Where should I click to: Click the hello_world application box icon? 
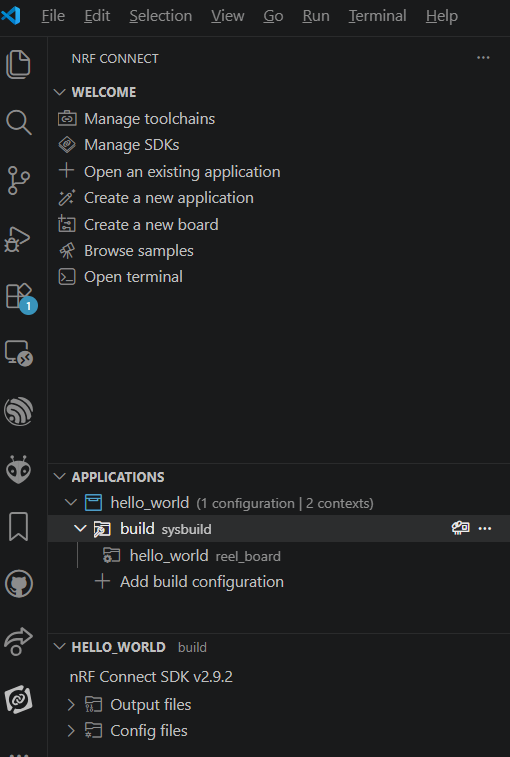point(93,503)
